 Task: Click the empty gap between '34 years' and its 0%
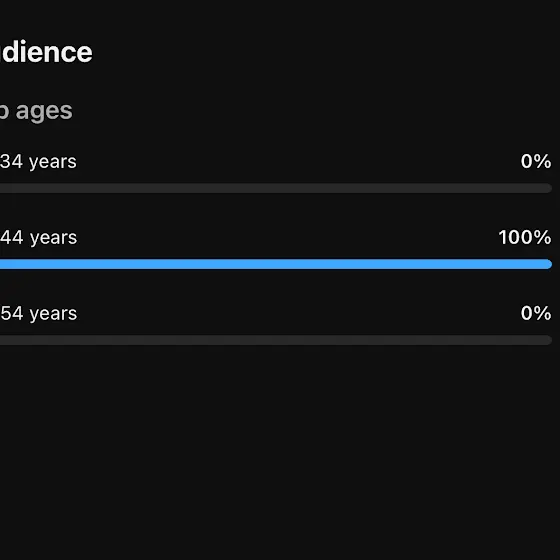point(298,161)
